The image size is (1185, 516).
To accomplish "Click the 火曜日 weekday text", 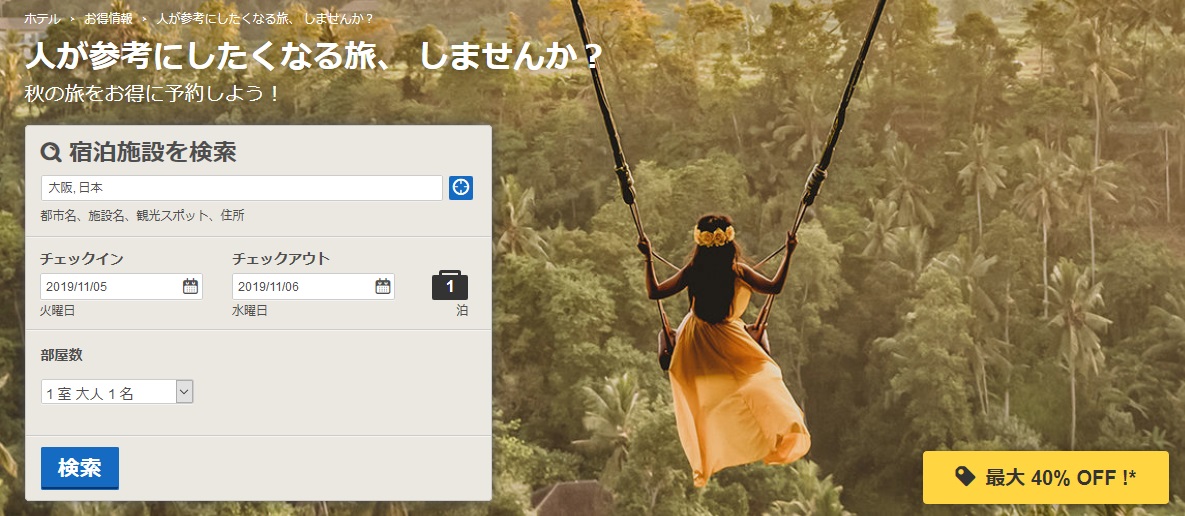I will (58, 311).
